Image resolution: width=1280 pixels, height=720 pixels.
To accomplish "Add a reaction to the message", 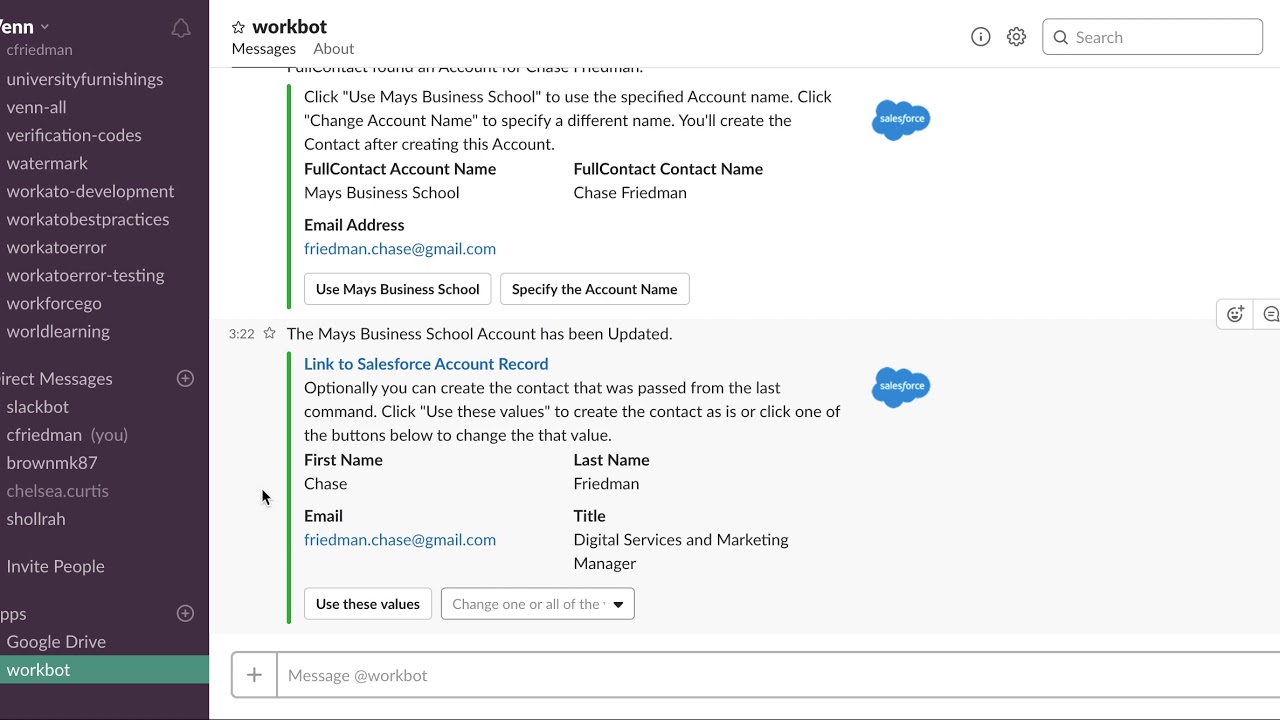I will pyautogui.click(x=1235, y=314).
